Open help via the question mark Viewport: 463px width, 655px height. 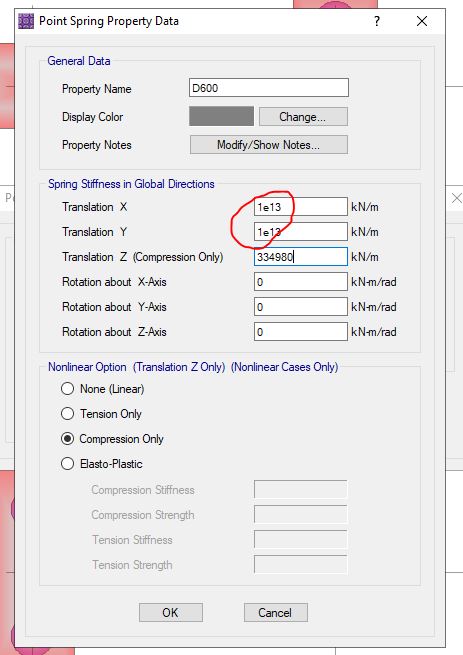point(377,21)
